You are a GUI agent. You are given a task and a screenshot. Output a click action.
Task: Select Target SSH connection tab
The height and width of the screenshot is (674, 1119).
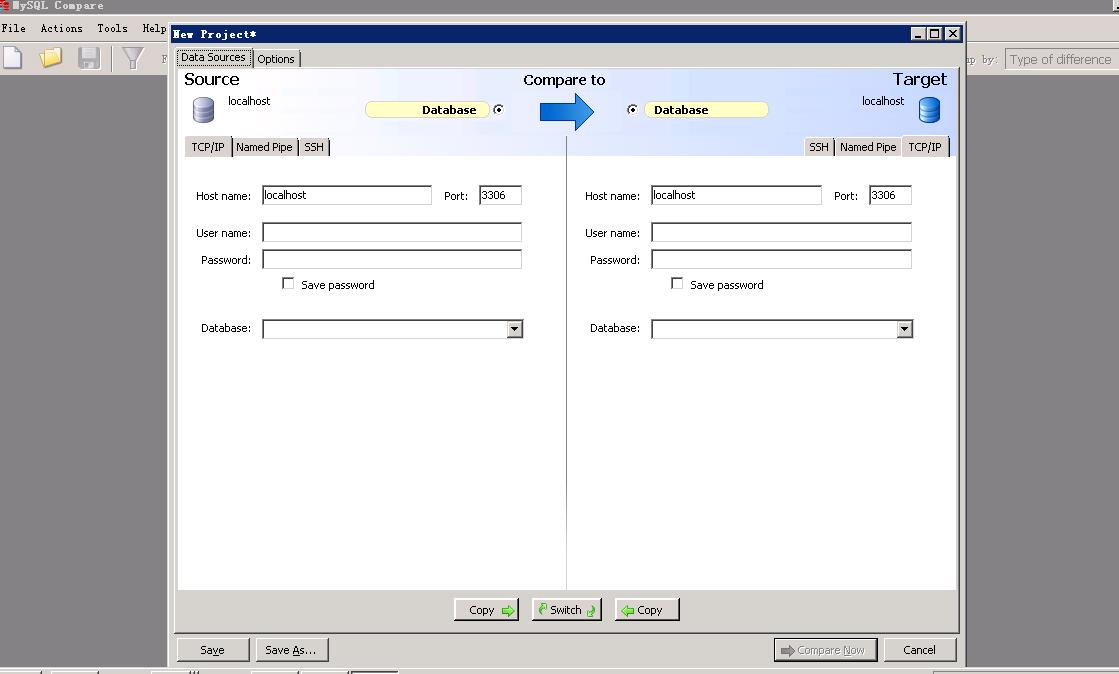(819, 147)
